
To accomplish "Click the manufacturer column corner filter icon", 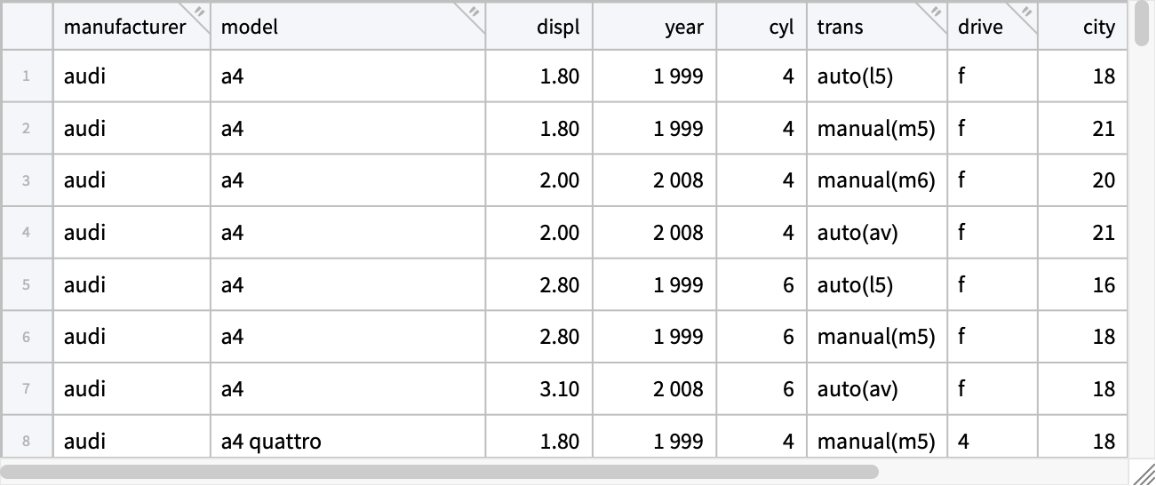I will pyautogui.click(x=198, y=12).
